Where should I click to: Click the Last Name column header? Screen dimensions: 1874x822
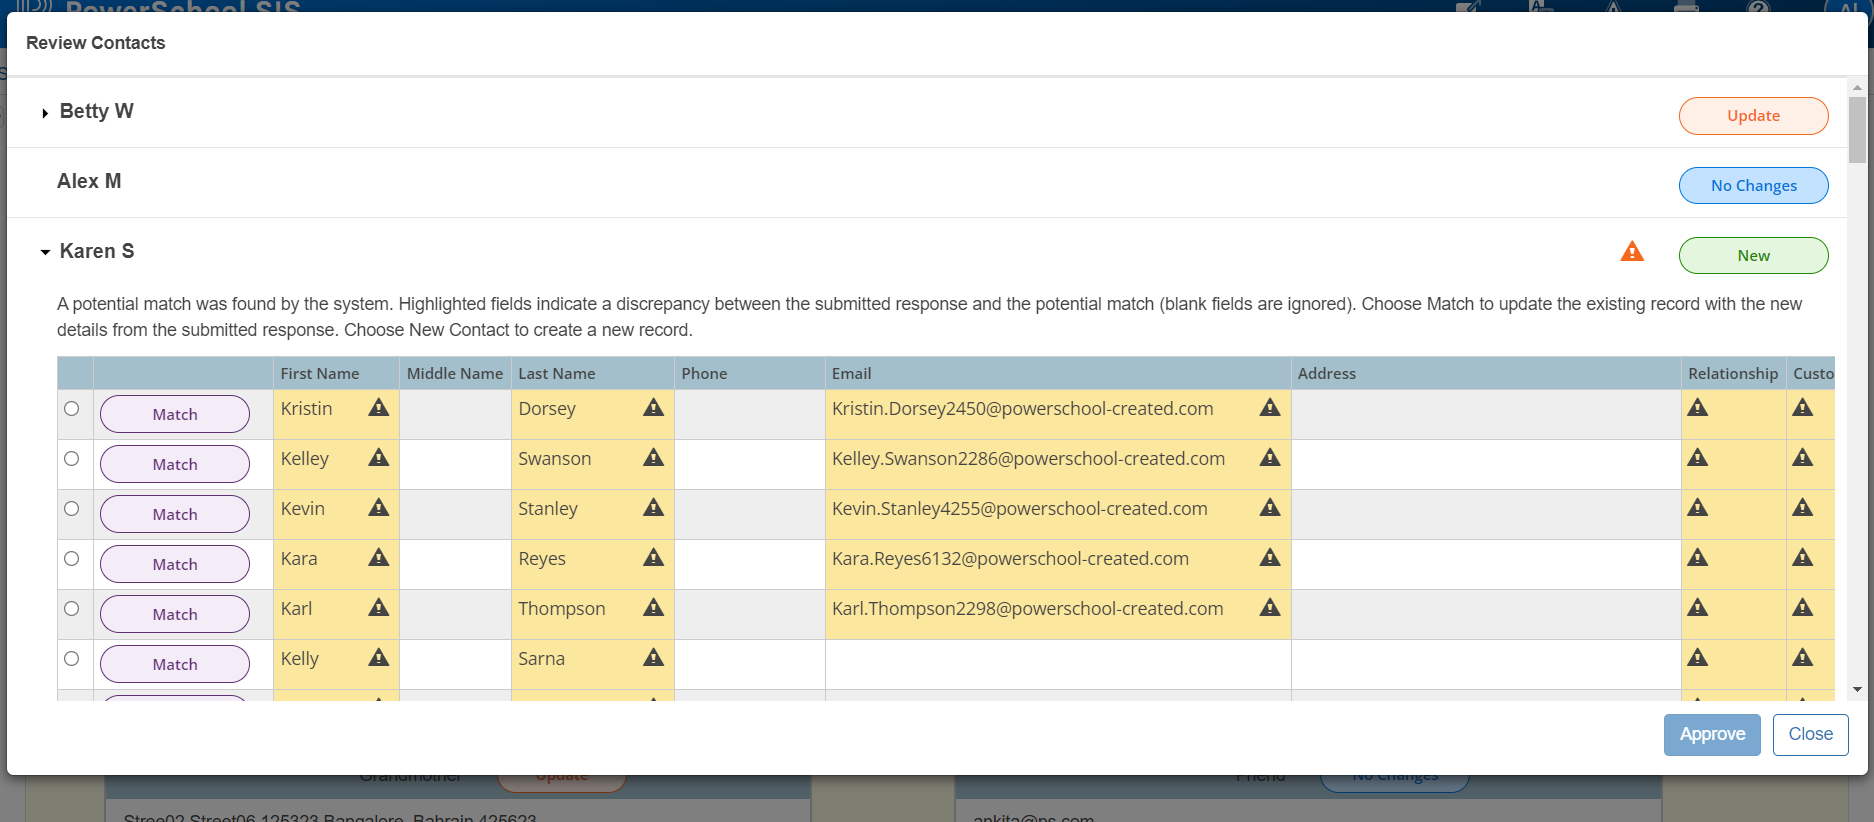tap(556, 374)
